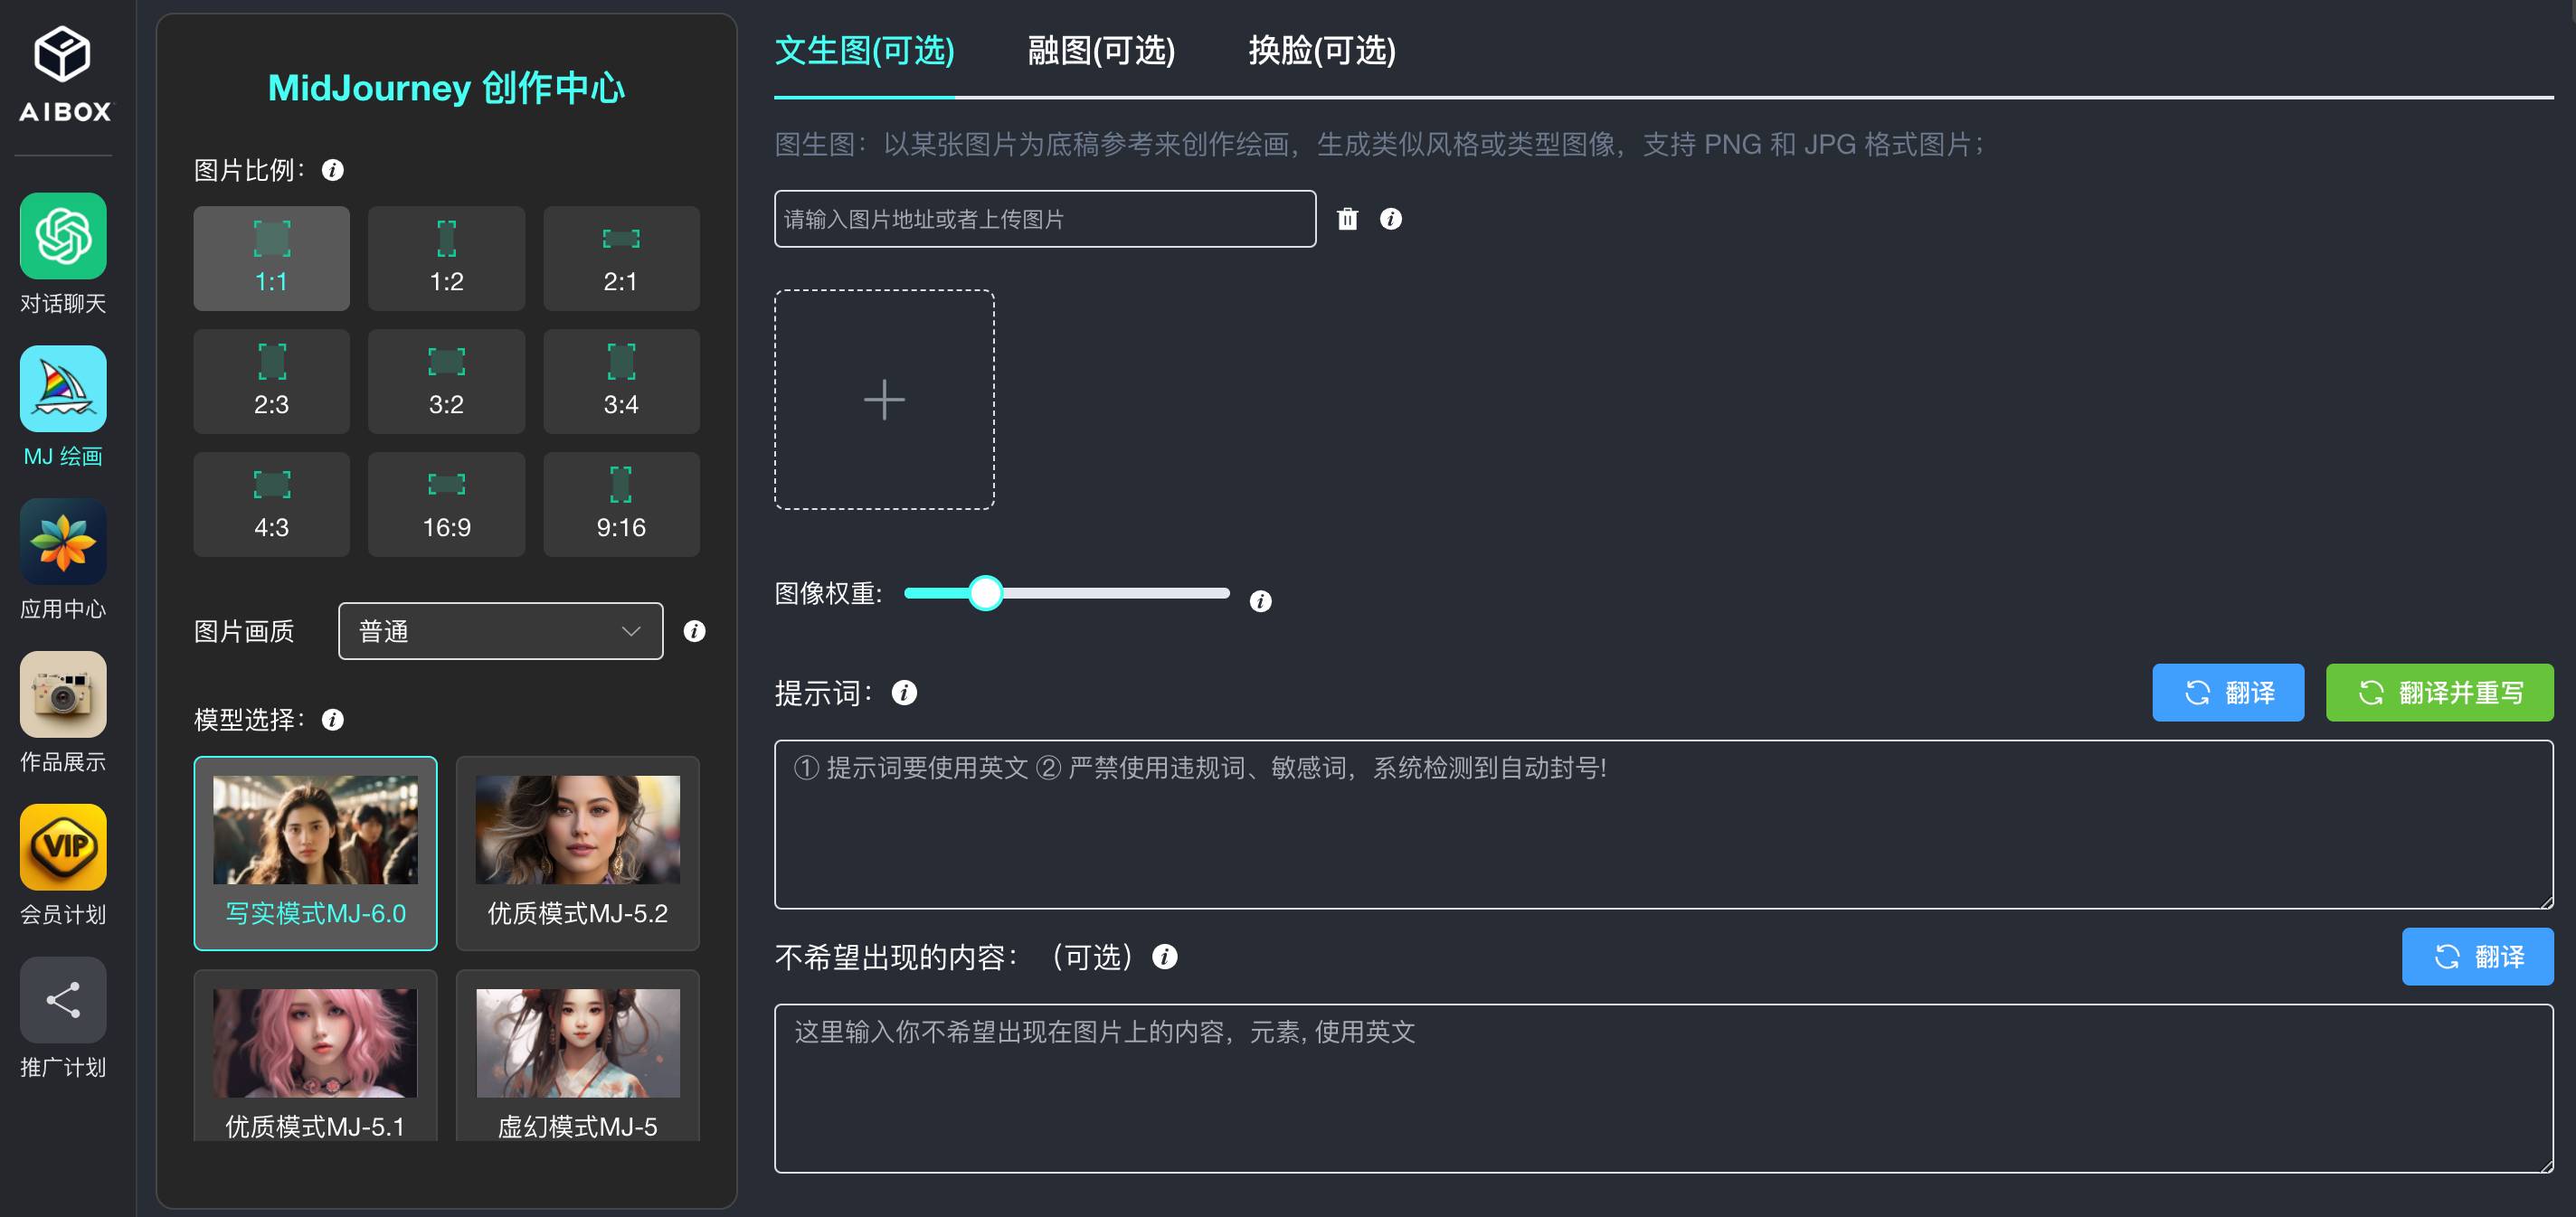Open the 对话聊天 chat sidebar icon
Screen dimensions: 2576x1217
(x=62, y=237)
